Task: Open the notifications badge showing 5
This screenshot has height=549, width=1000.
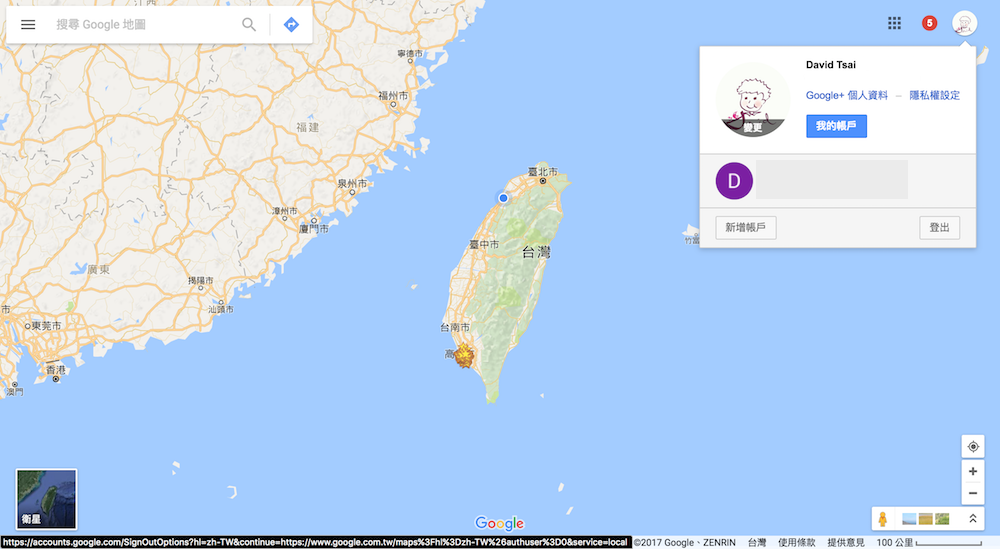Action: tap(929, 24)
